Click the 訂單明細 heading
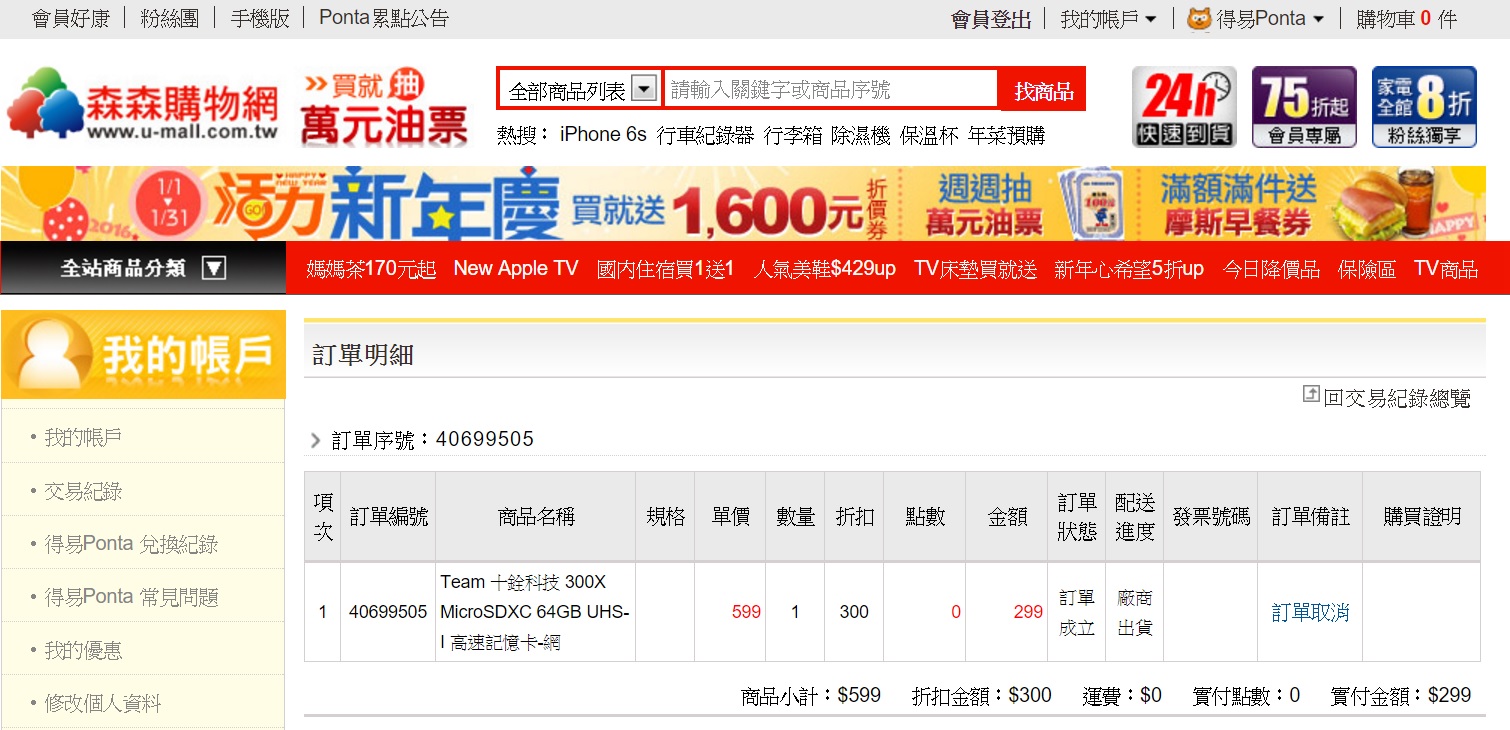This screenshot has height=730, width=1510. coord(363,355)
